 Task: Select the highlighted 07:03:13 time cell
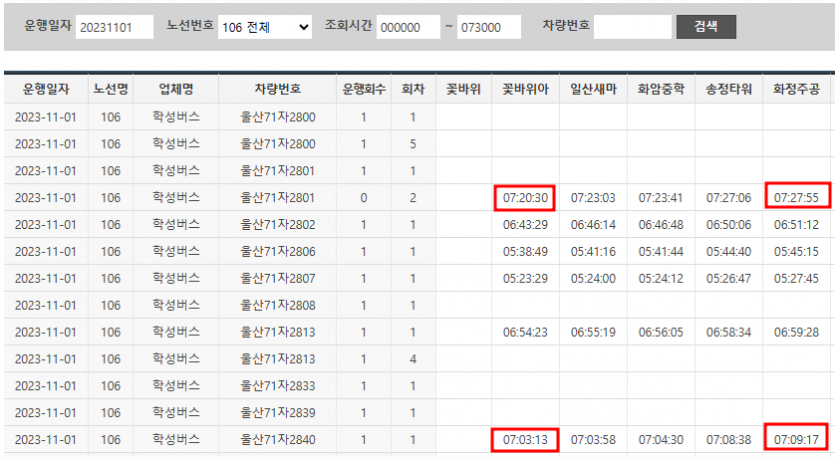[x=524, y=438]
